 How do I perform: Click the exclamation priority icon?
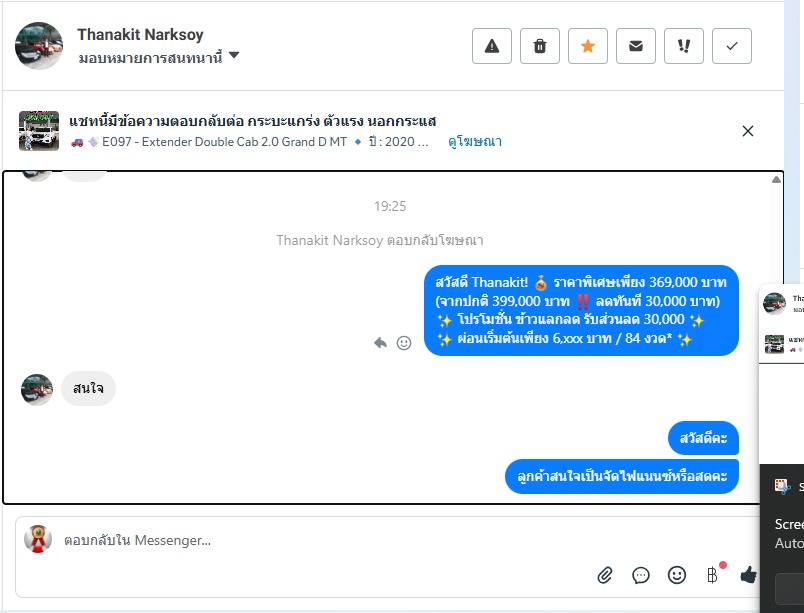point(684,46)
